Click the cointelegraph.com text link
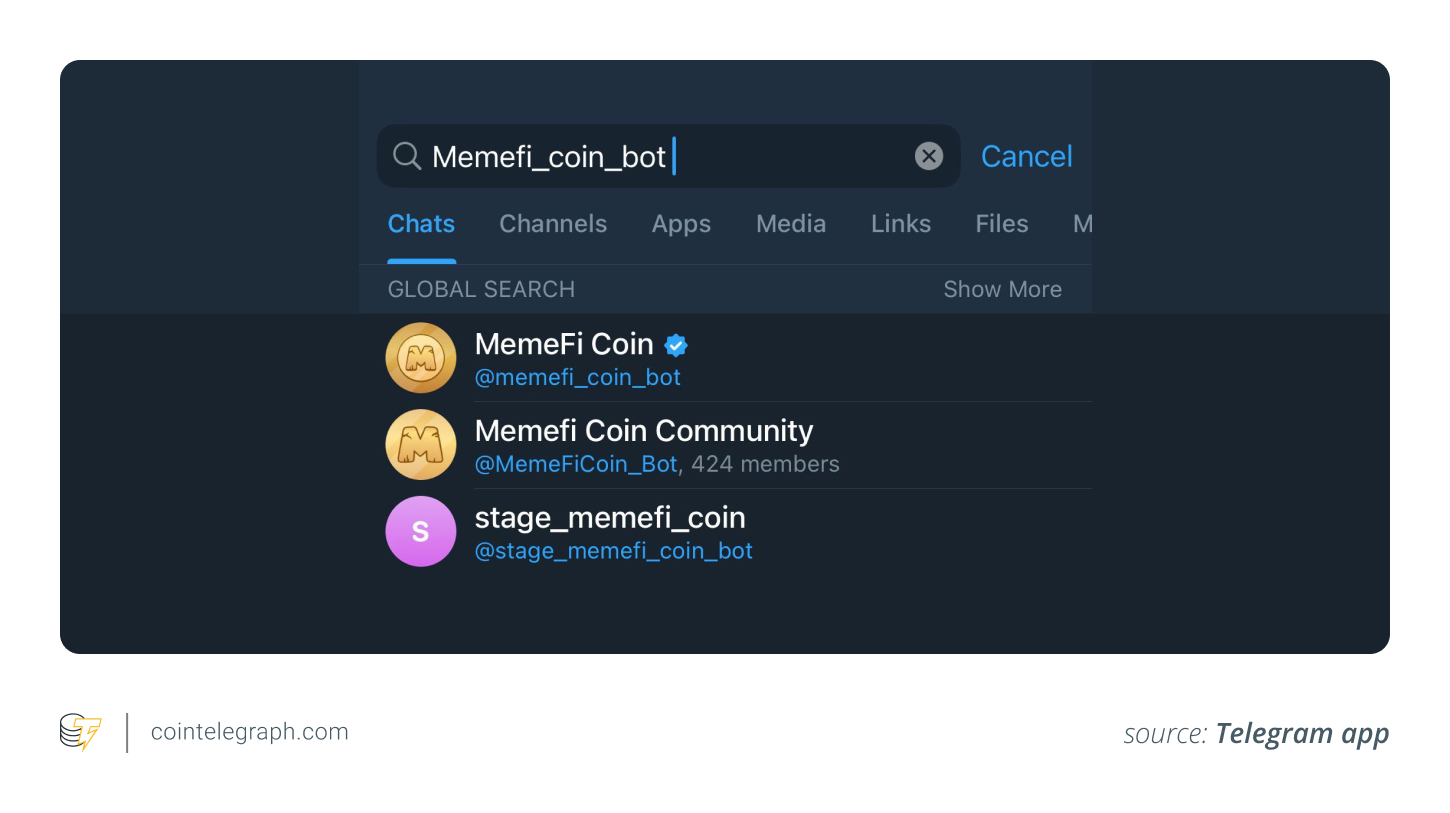Screen dimensions: 1450x813 250,732
